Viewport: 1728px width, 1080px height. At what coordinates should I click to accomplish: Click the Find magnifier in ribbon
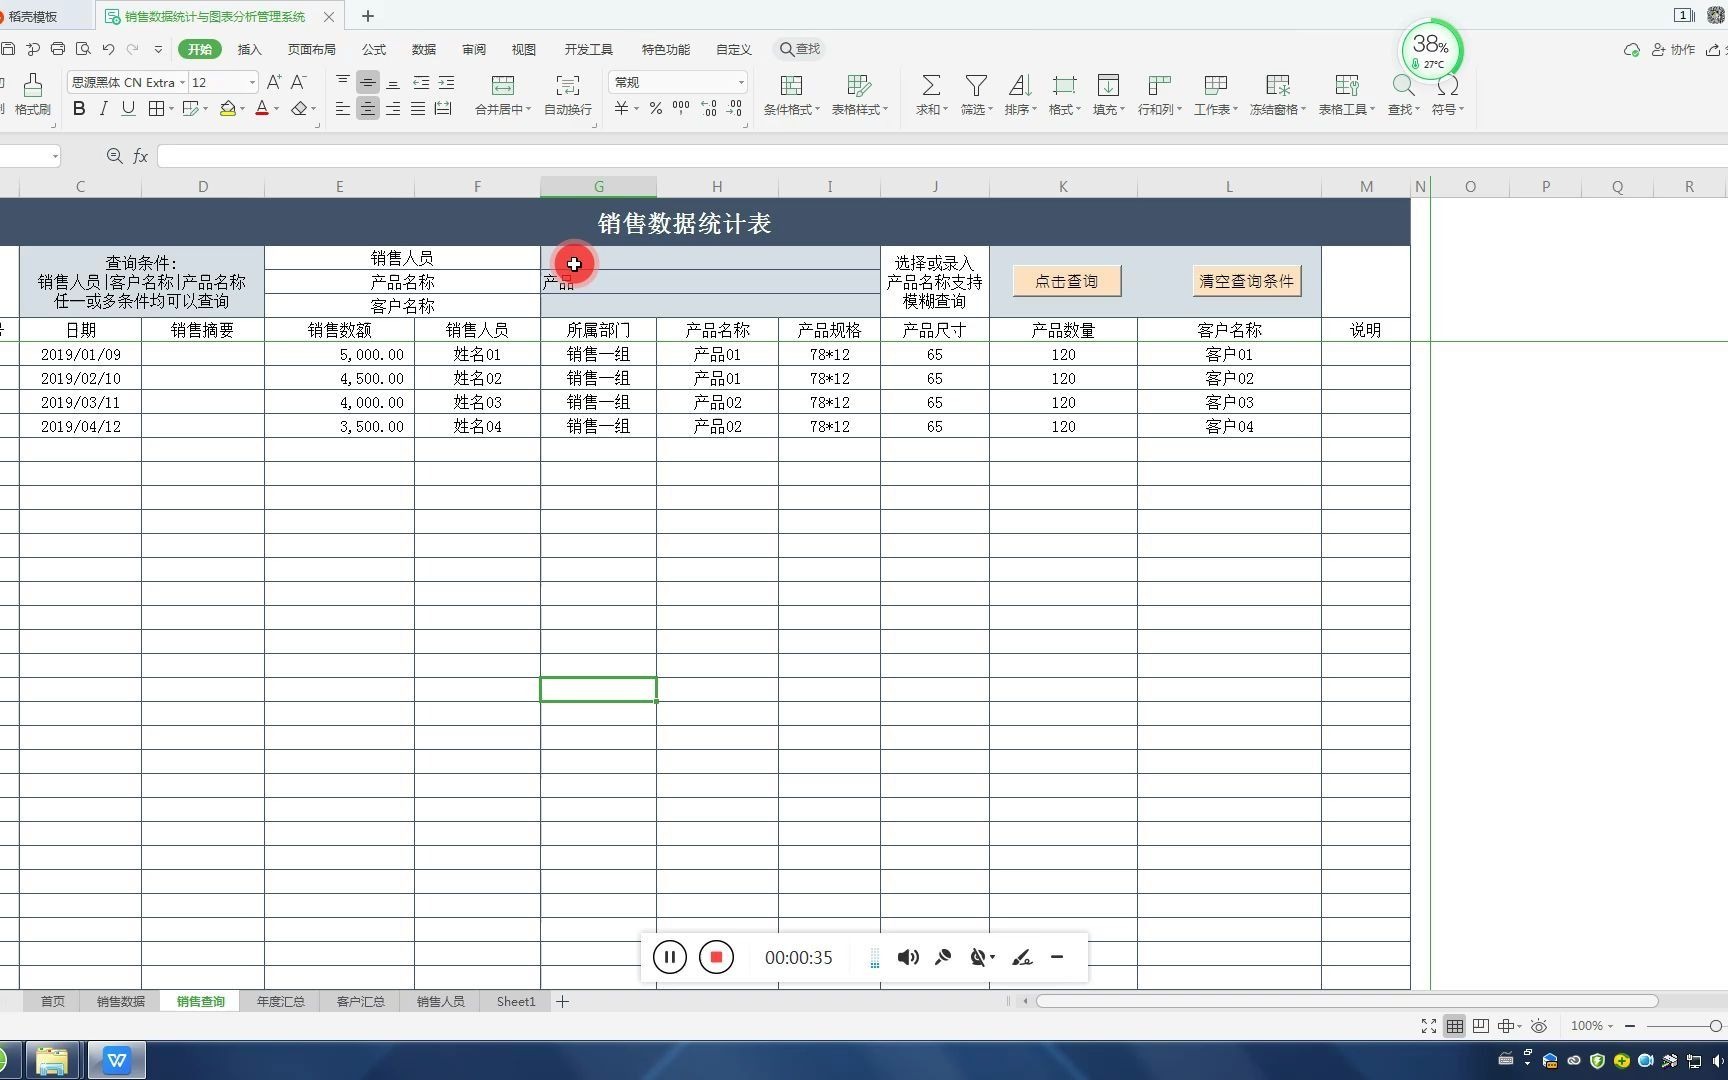1403,86
